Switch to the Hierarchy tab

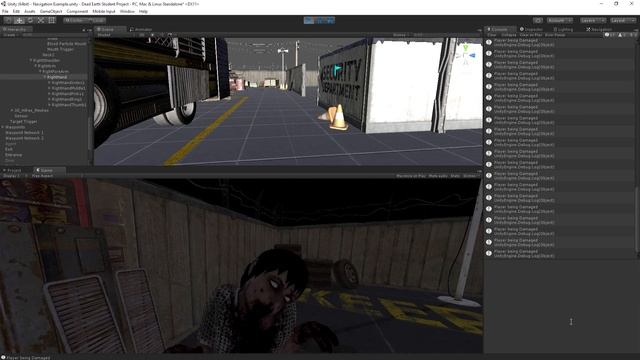point(16,29)
